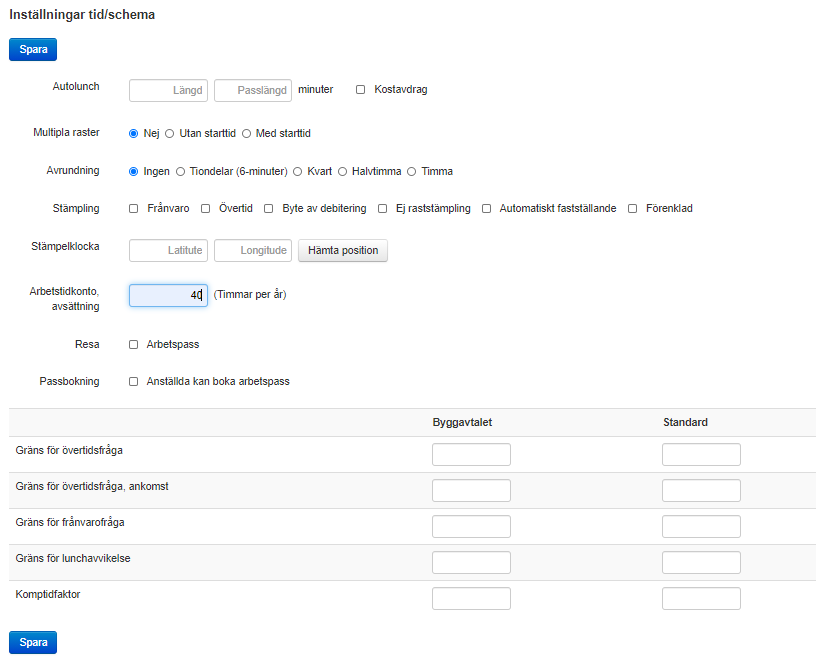Select Utan starttid for Multipla raster
The image size is (816, 664).
[170, 134]
